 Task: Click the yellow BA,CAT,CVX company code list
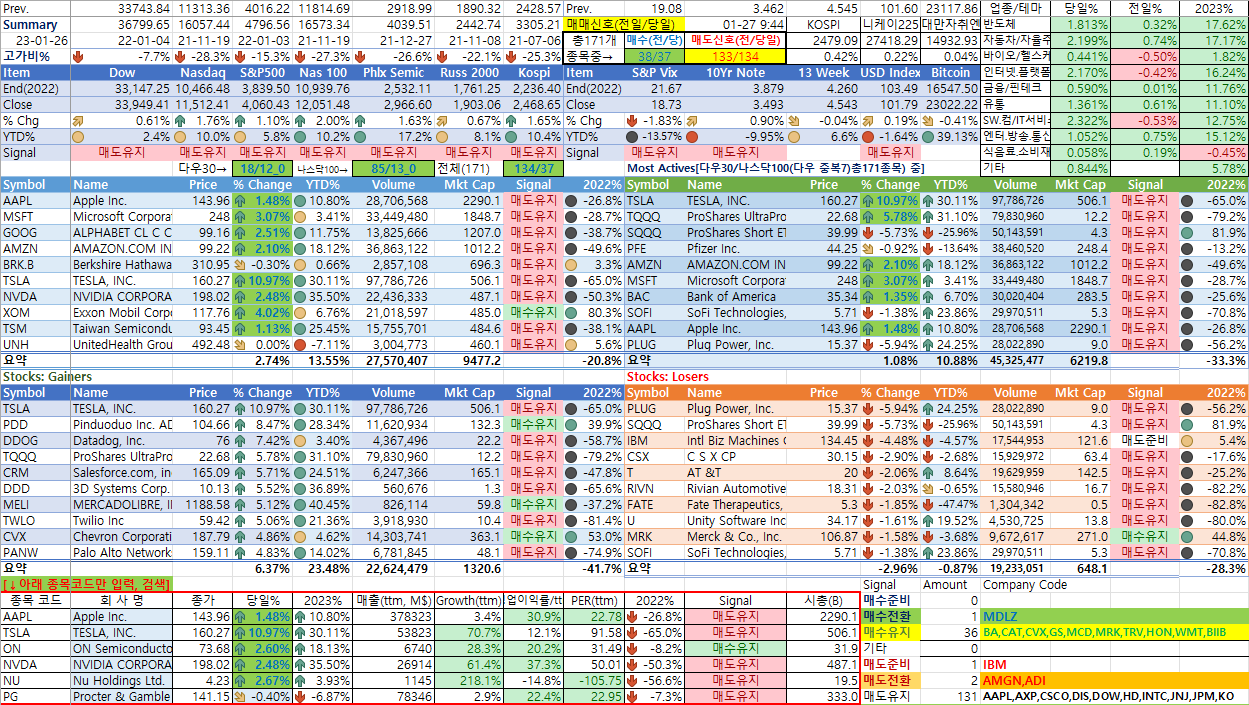1115,633
